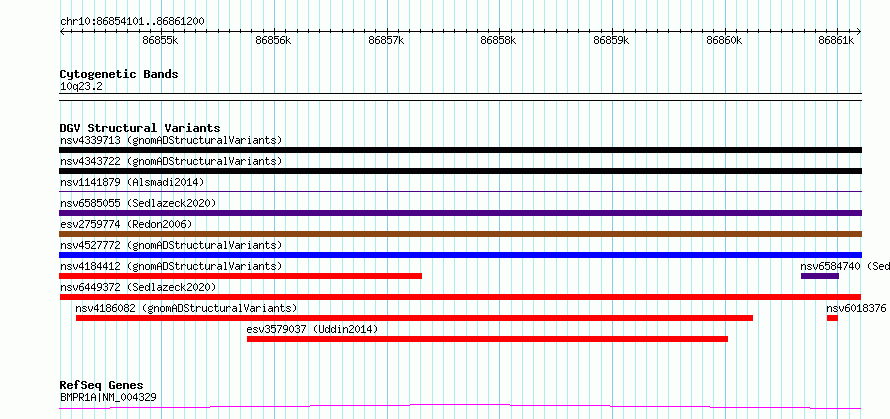Click the 86859k ruler tick label

(612, 40)
